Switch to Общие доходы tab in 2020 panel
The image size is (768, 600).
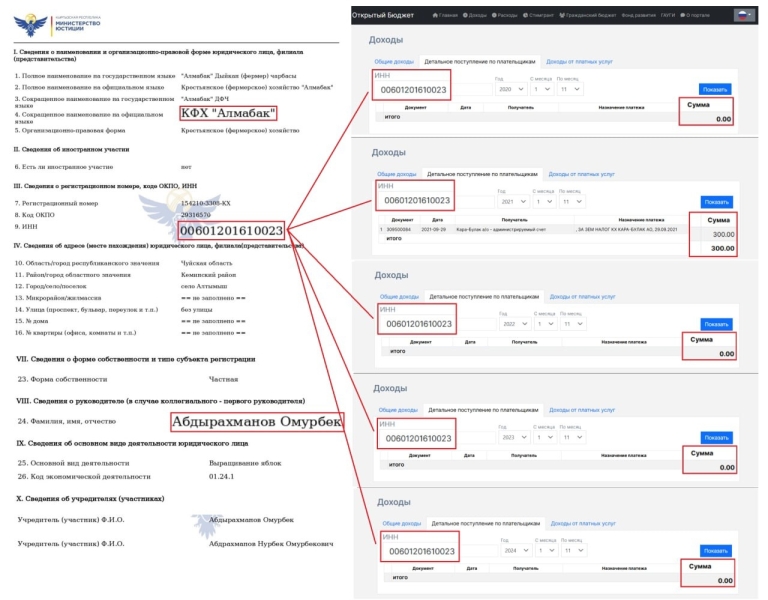pyautogui.click(x=394, y=62)
